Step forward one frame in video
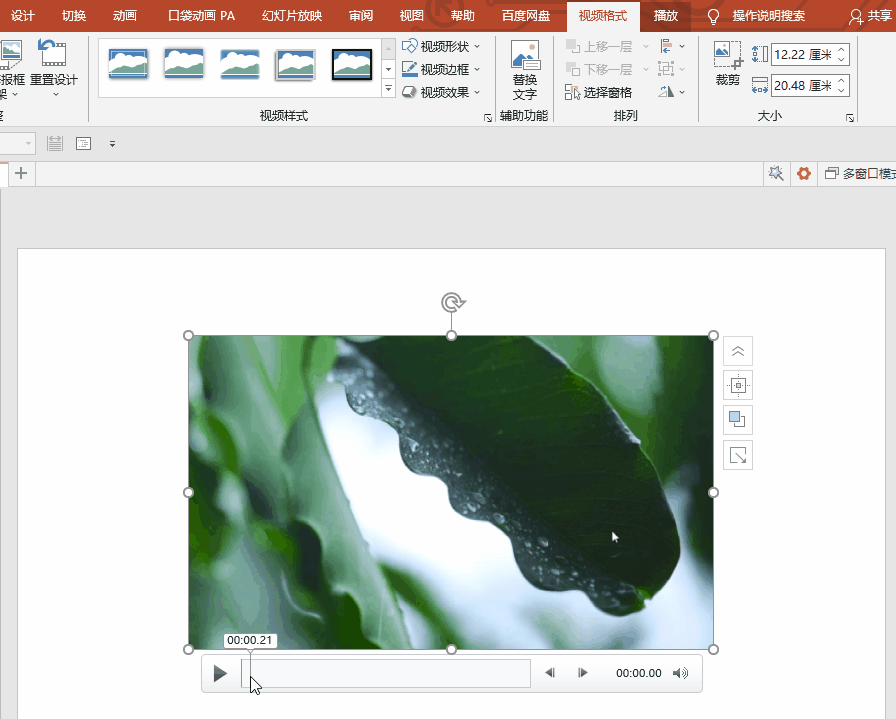896x719 pixels. click(582, 673)
